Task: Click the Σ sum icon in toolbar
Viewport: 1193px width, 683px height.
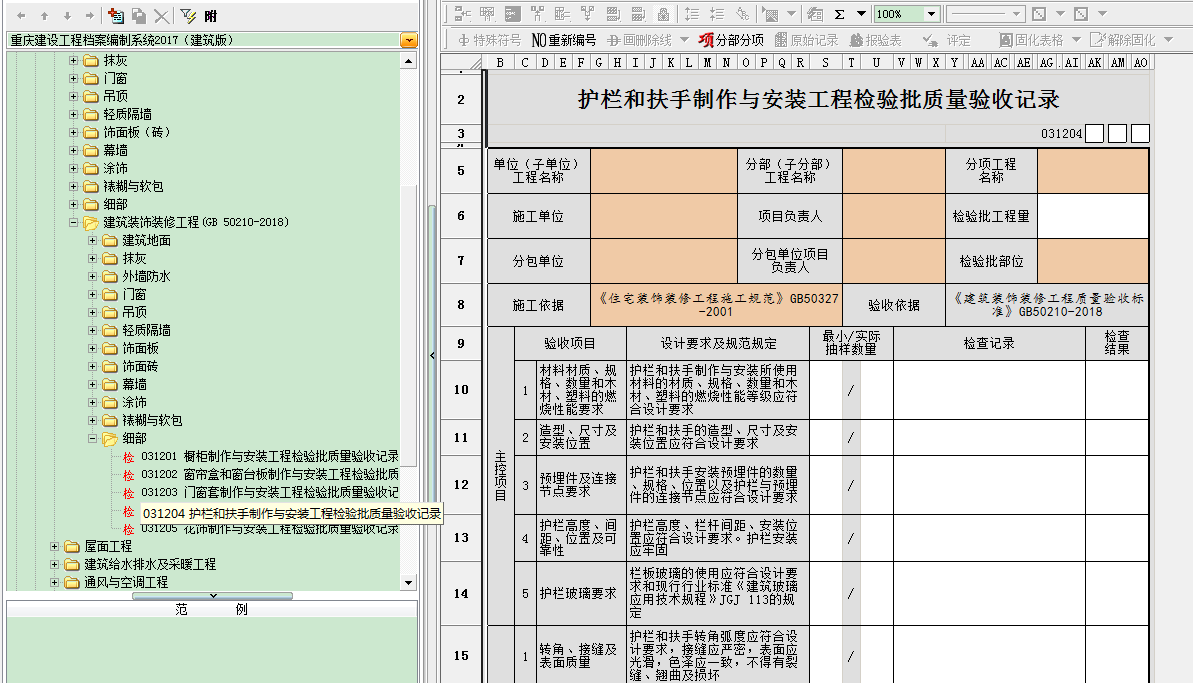Action: click(x=839, y=14)
